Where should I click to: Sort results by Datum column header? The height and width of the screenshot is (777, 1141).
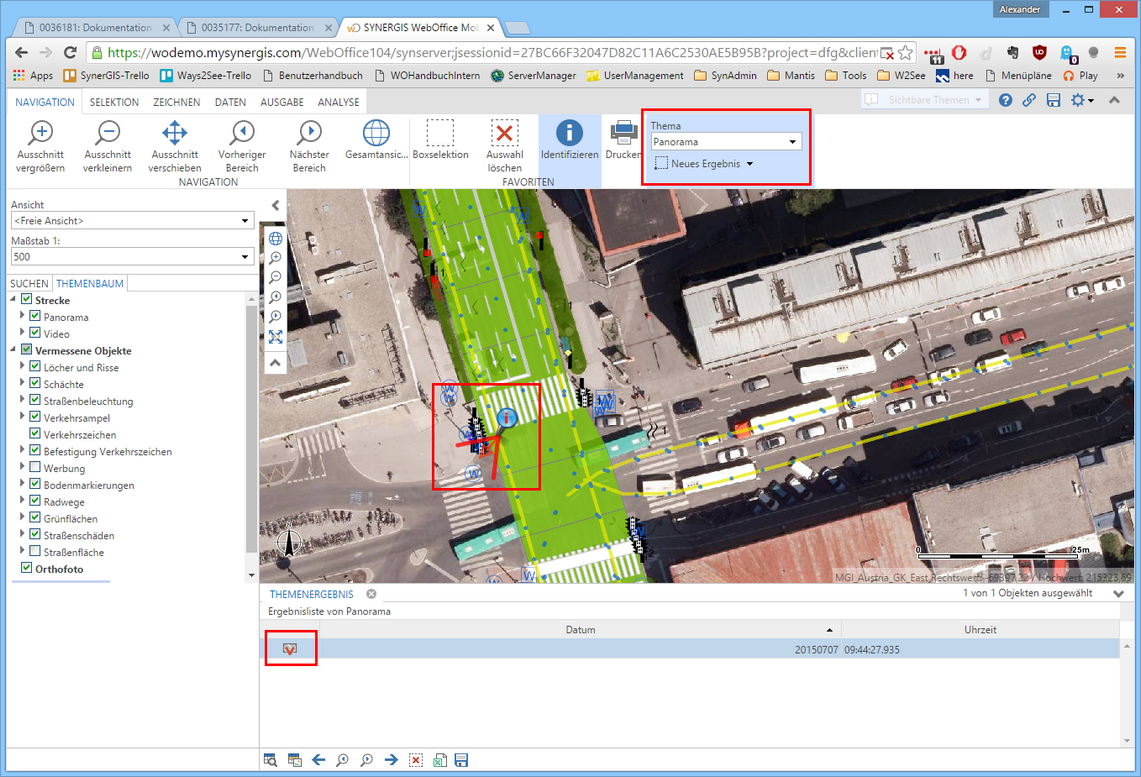coord(580,630)
